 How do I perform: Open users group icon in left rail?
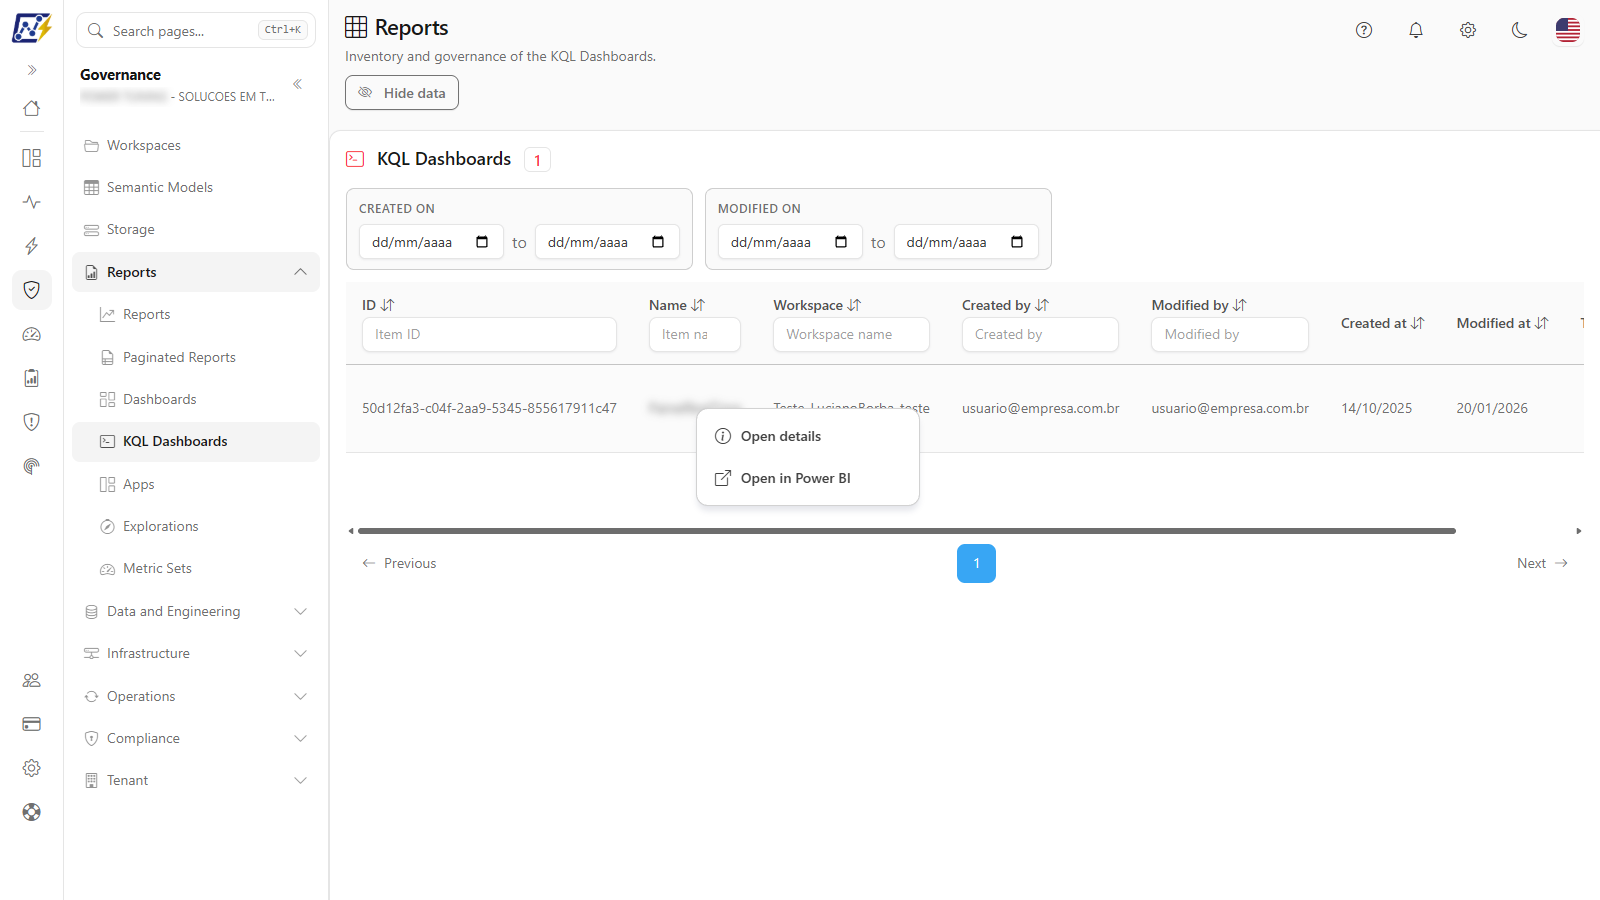(x=32, y=680)
